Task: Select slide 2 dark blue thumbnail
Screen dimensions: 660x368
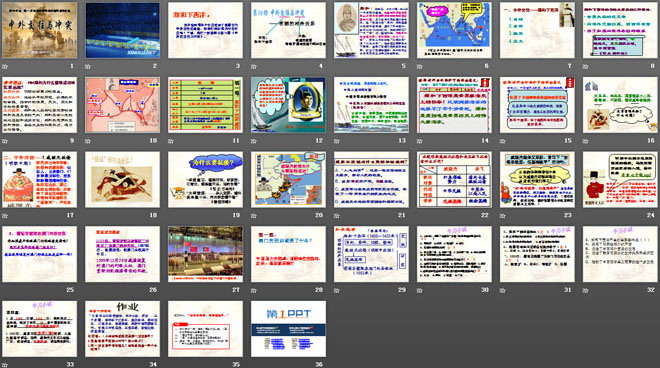Action: [x=122, y=30]
